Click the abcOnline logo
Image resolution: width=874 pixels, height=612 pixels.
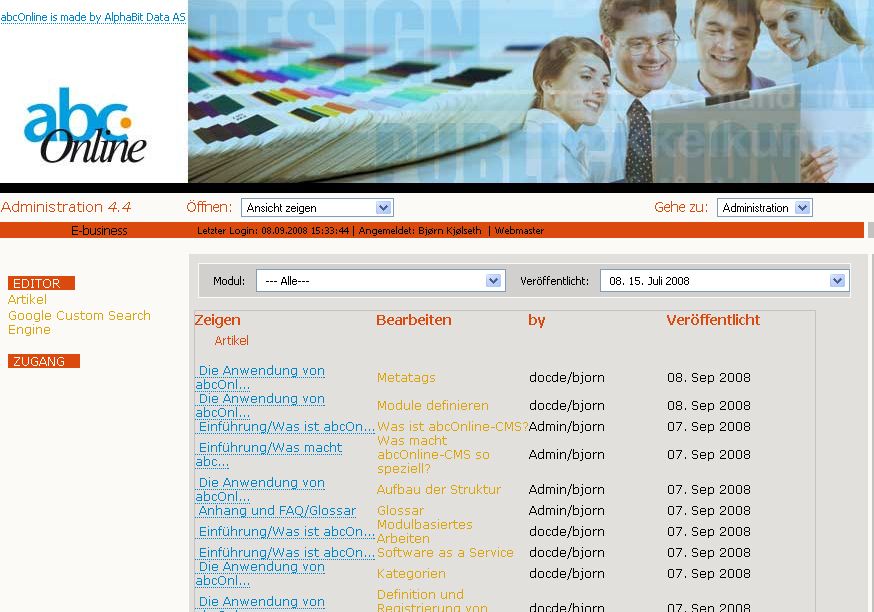85,126
